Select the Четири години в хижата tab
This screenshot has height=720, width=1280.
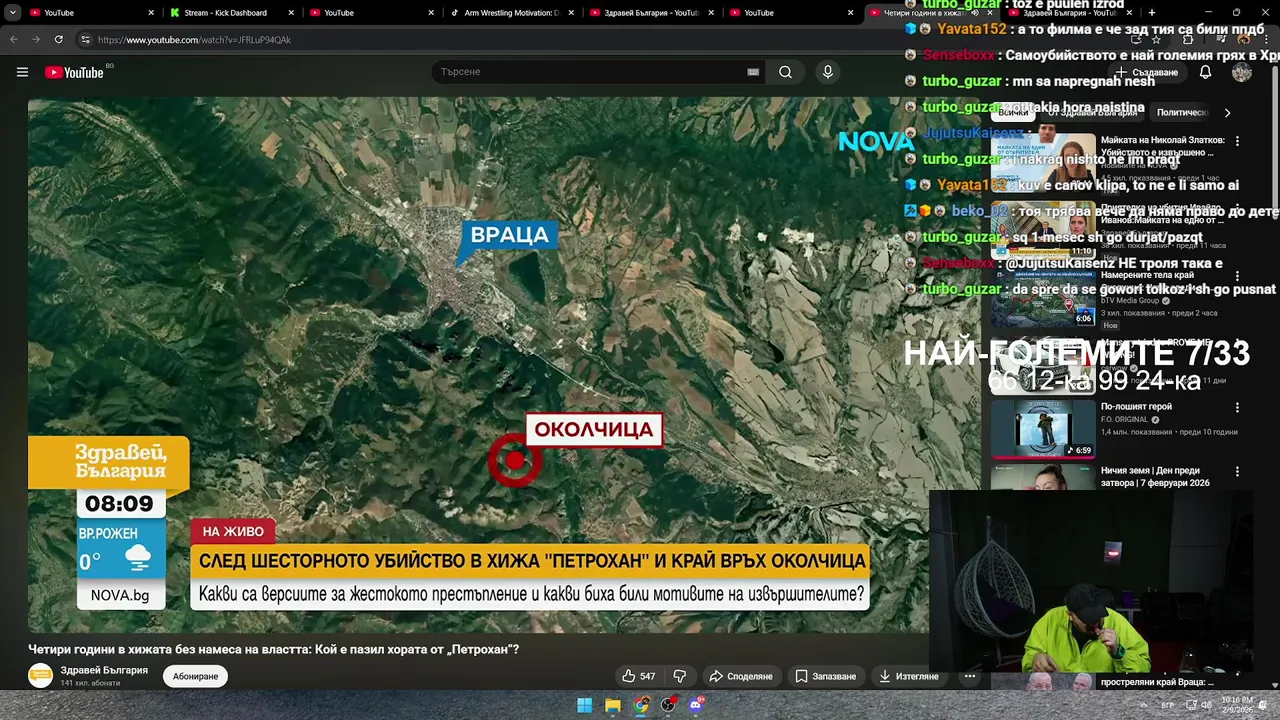(930, 13)
